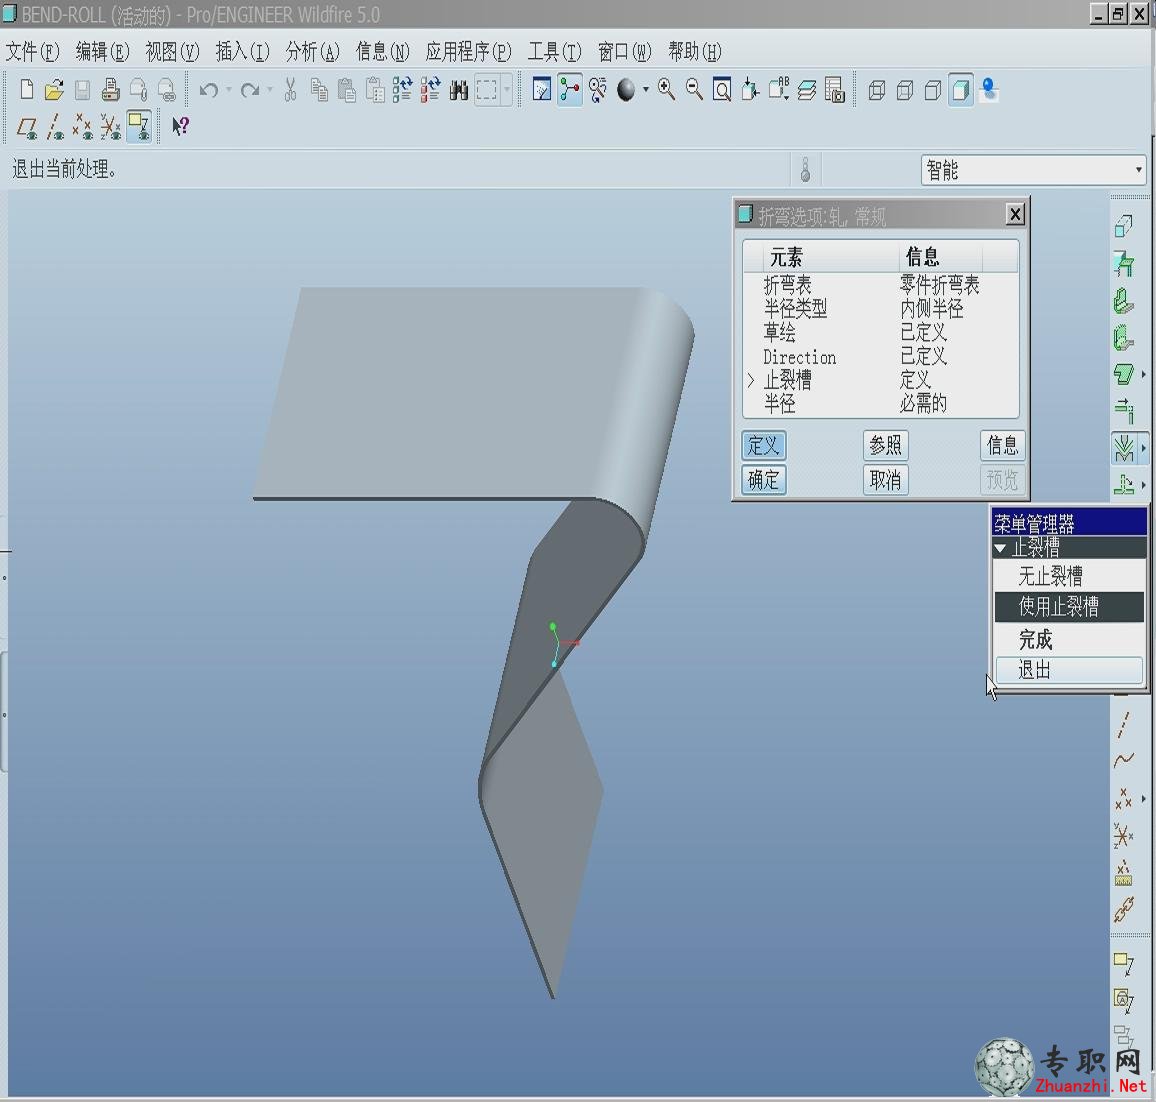The width and height of the screenshot is (1156, 1102).
Task: Select the 半径类型 element row
Action: (881, 309)
